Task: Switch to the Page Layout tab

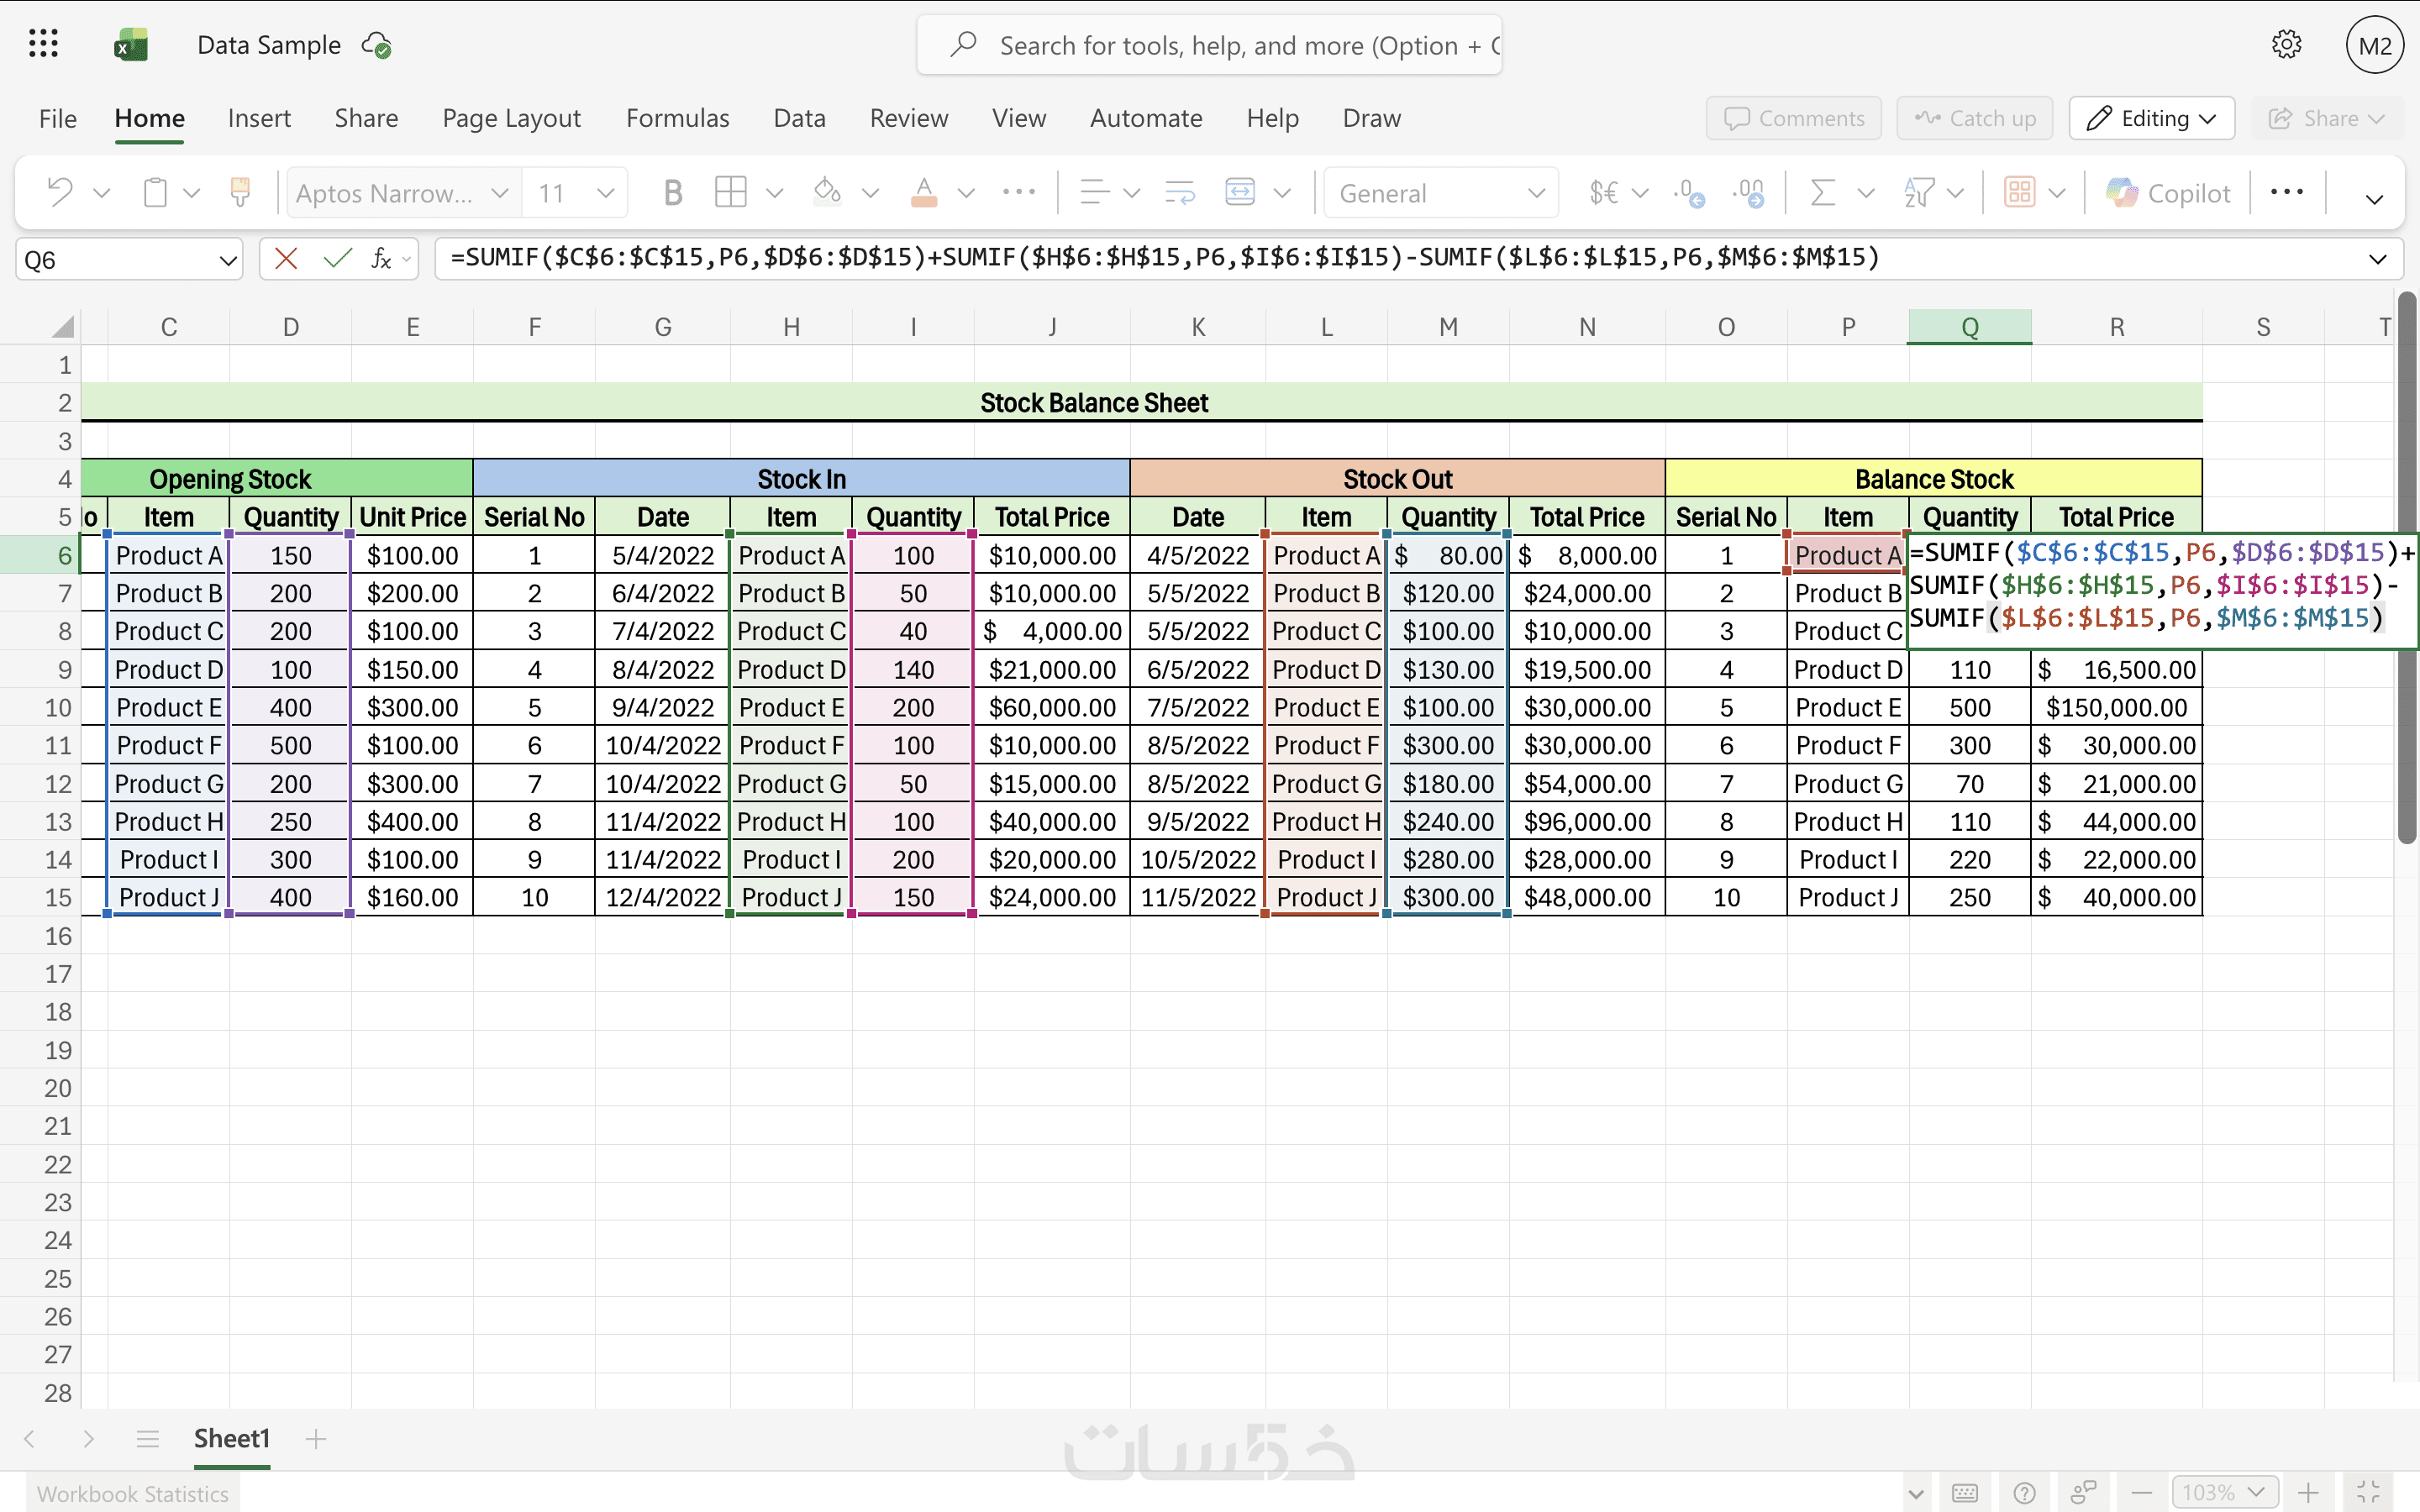Action: (x=511, y=118)
